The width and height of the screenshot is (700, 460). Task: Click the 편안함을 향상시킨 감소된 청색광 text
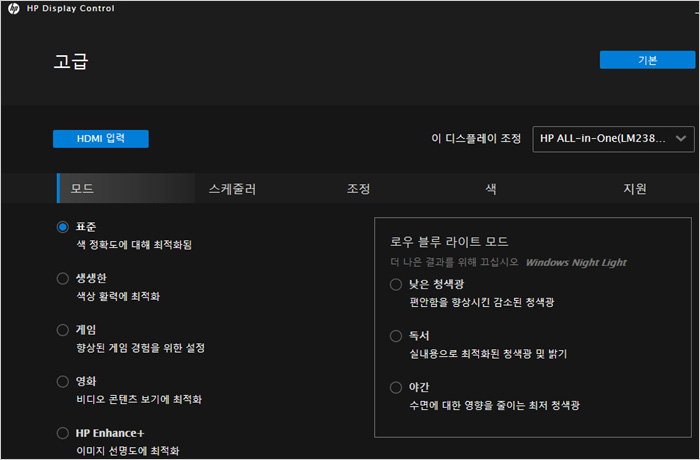pos(482,302)
